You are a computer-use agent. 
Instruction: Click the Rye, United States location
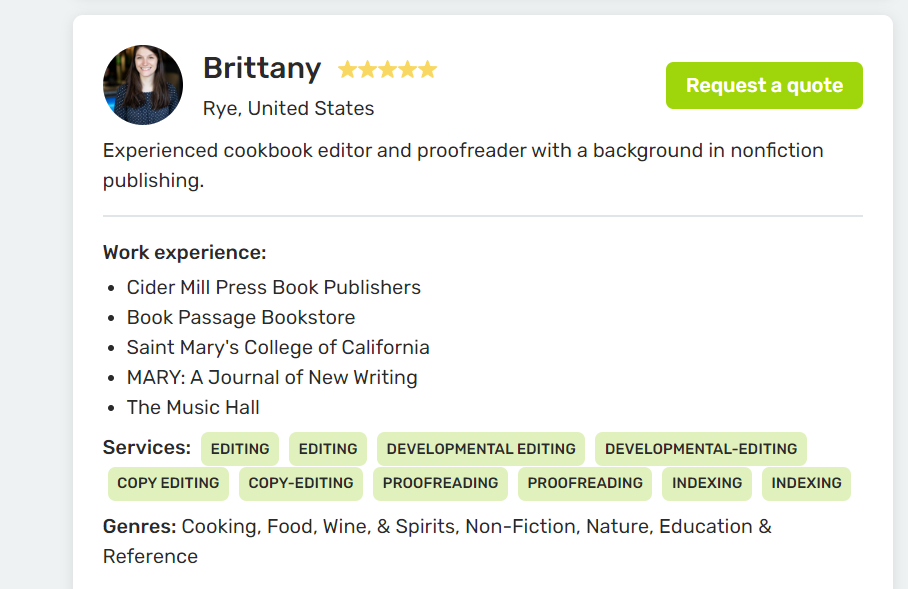(x=288, y=108)
